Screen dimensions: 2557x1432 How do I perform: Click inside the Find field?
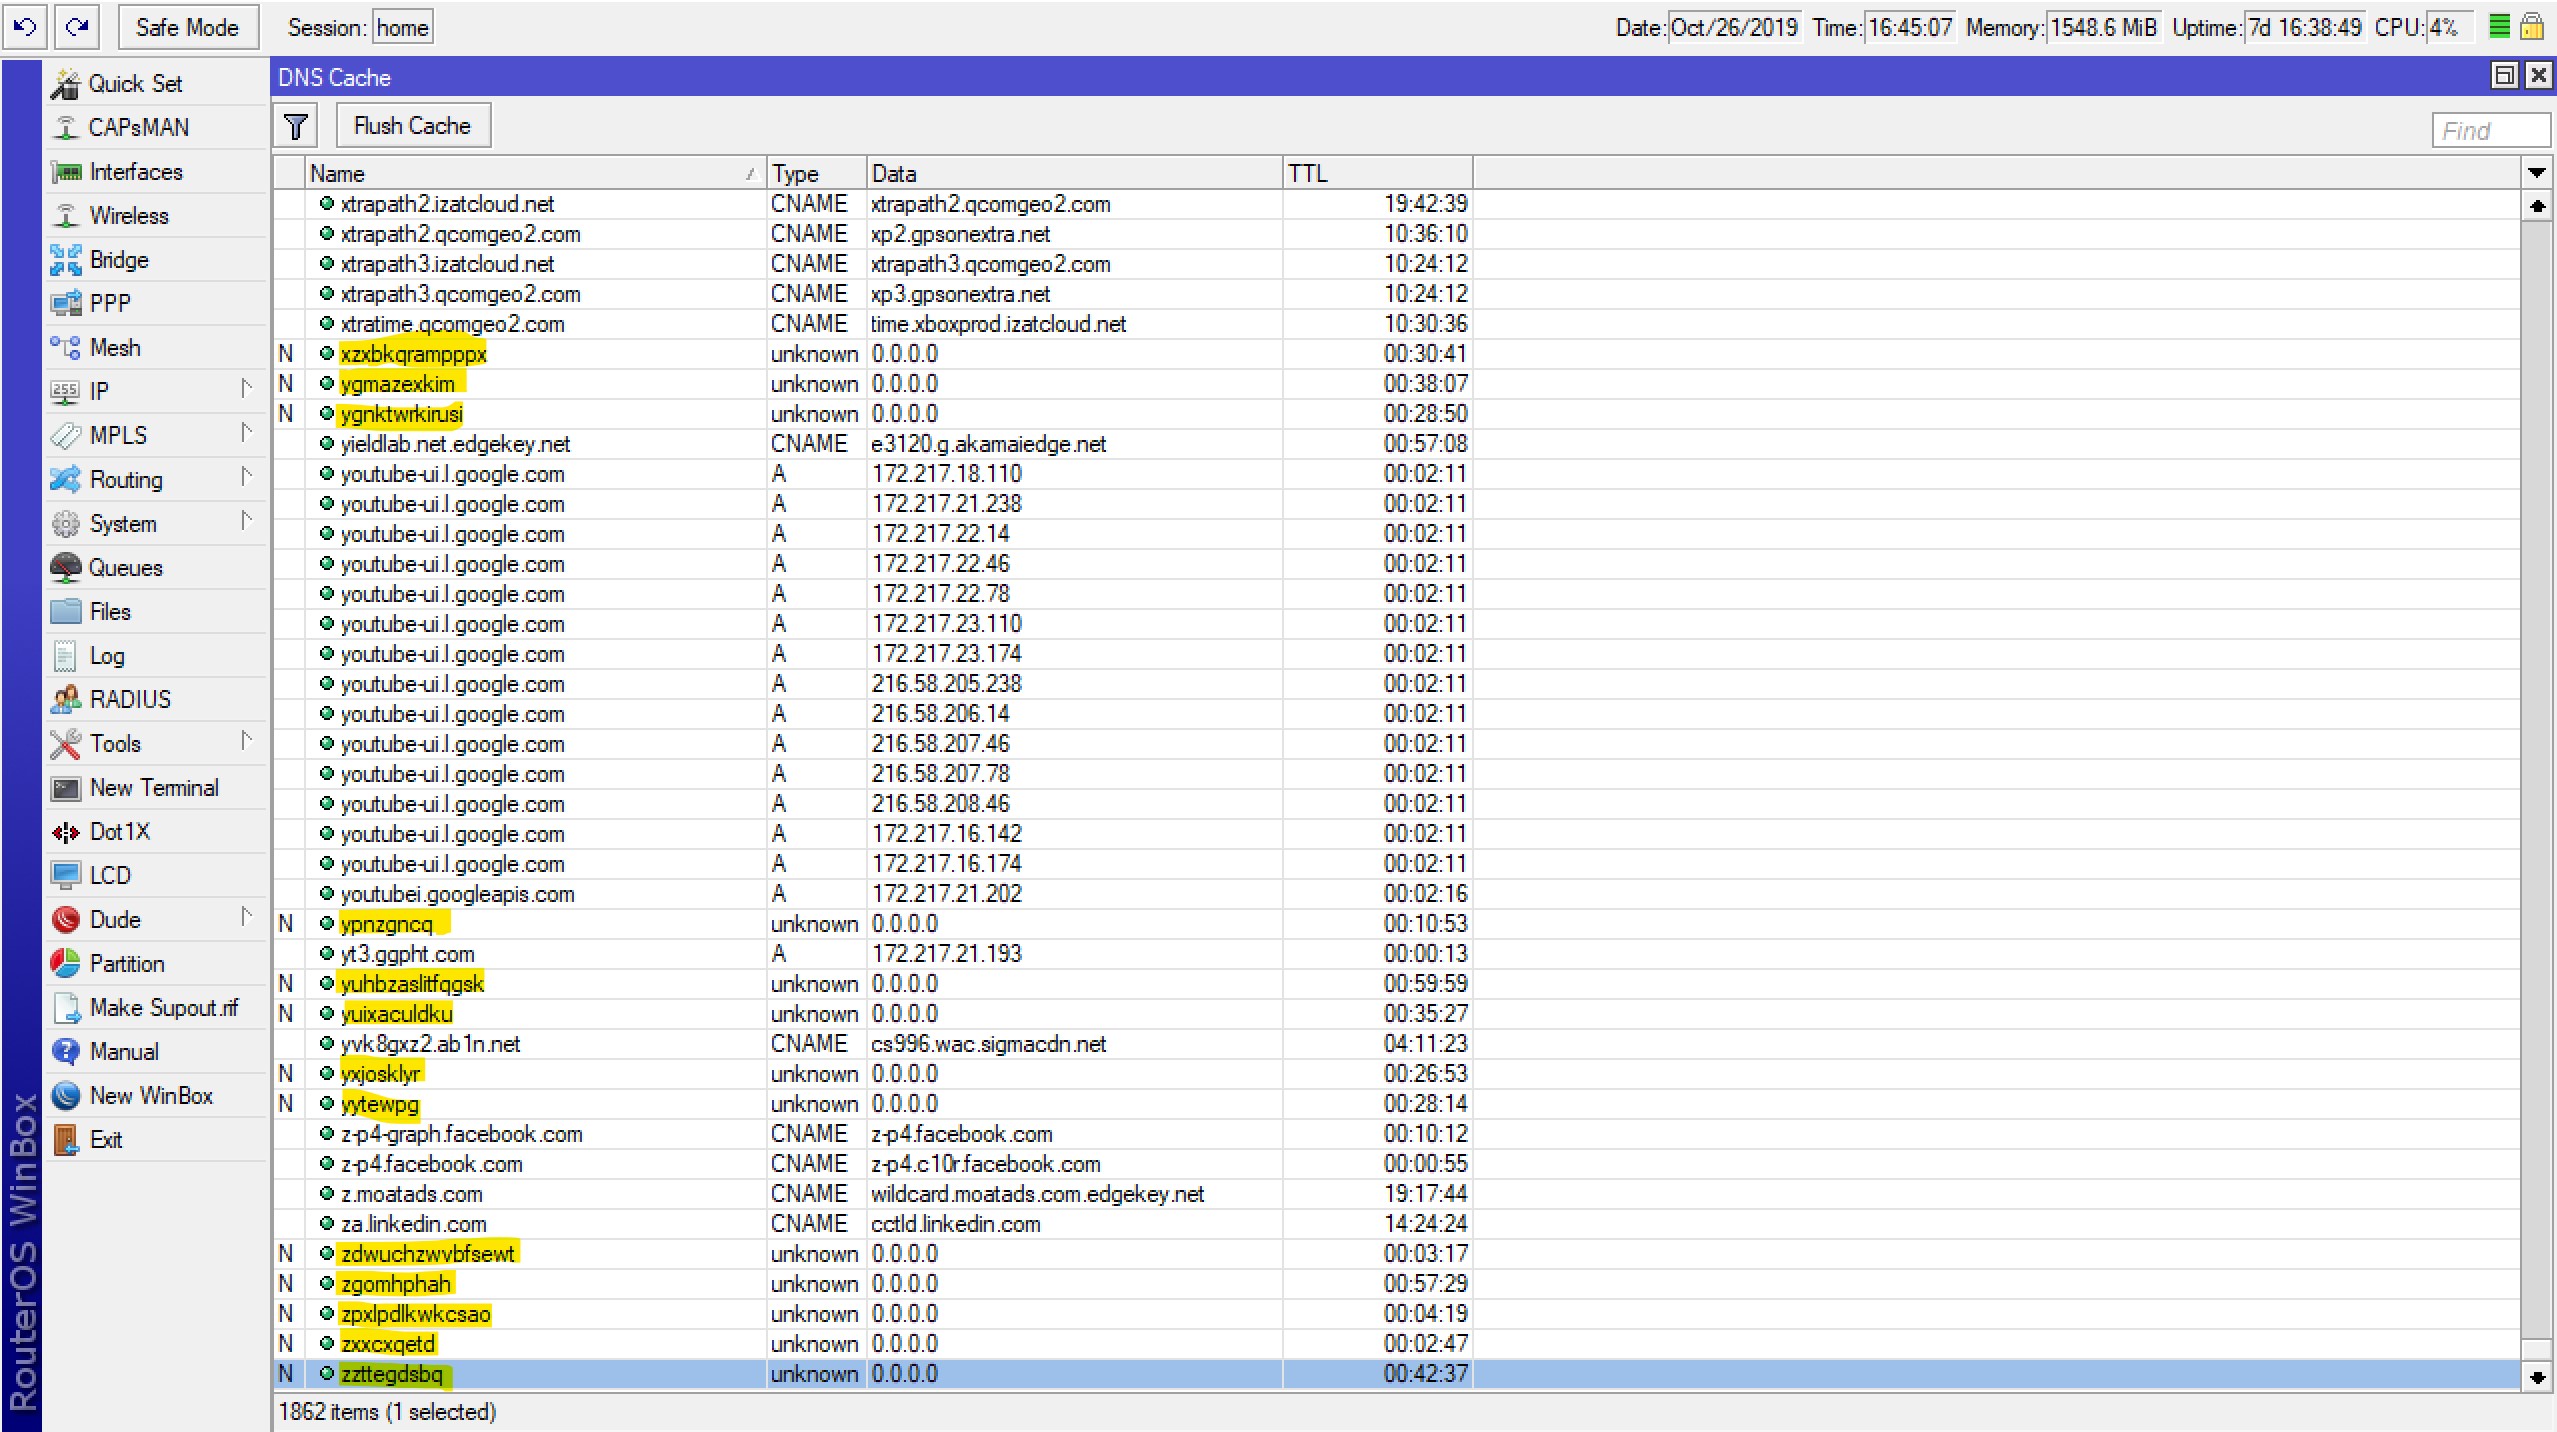[2489, 129]
